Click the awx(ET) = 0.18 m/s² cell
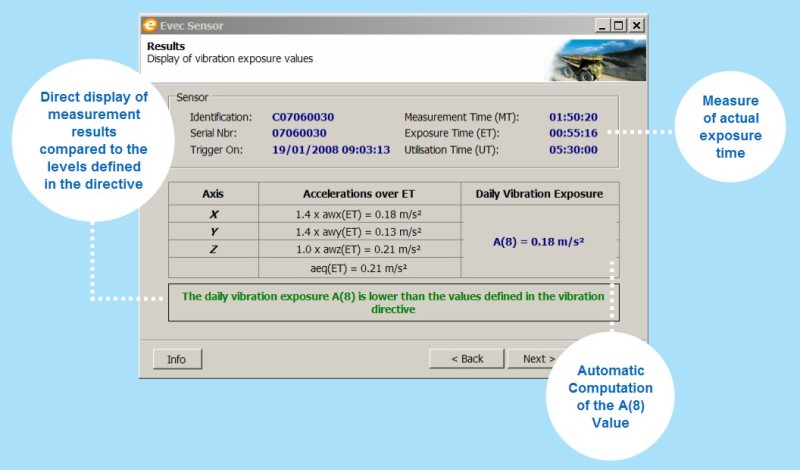800x470 pixels. coord(359,214)
